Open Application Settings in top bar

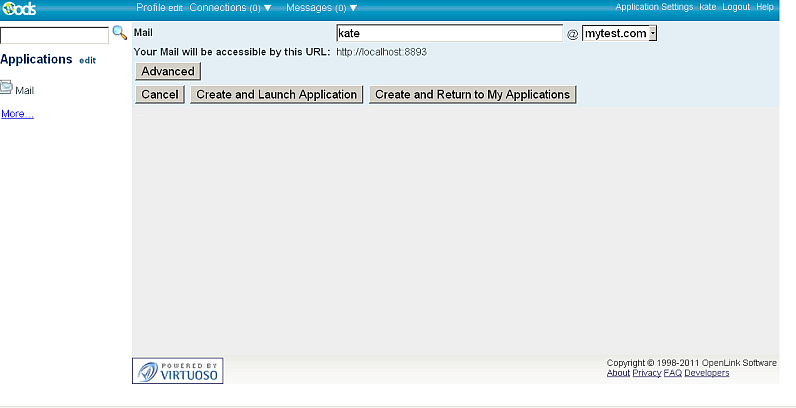654,7
